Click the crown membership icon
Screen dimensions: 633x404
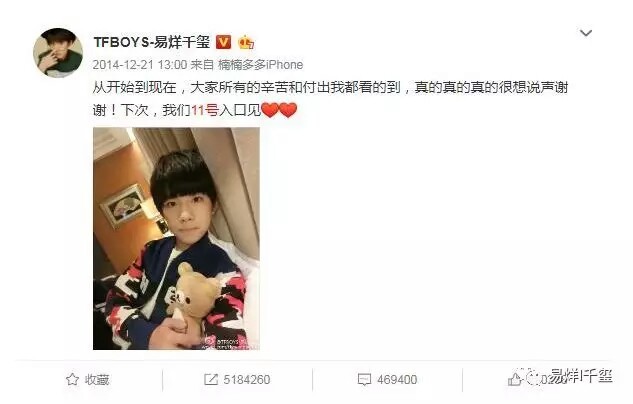[x=246, y=42]
